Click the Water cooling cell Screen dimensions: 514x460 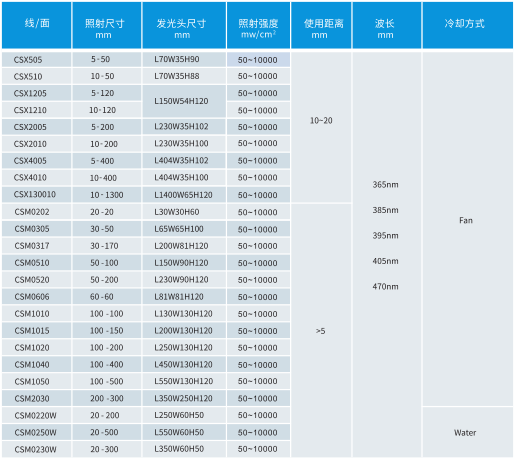467,432
